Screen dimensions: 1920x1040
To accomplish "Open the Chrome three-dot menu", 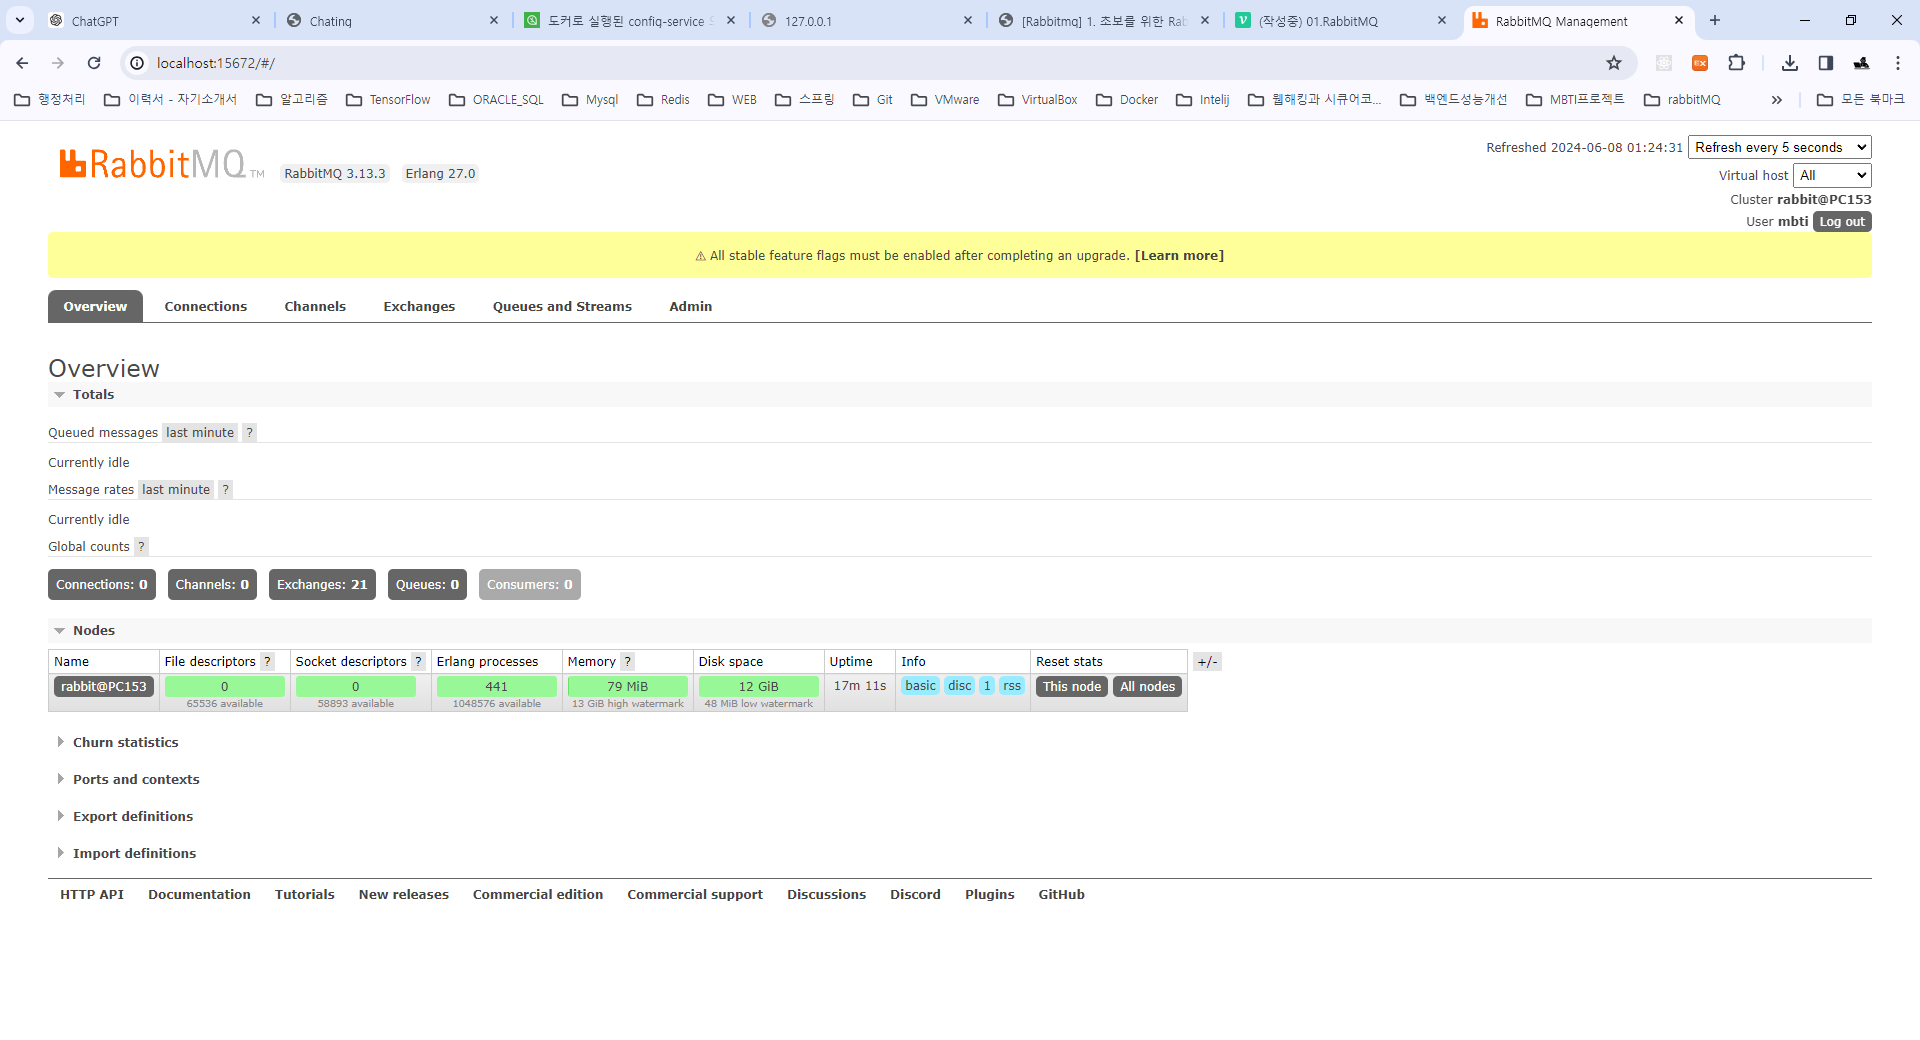I will [1898, 63].
